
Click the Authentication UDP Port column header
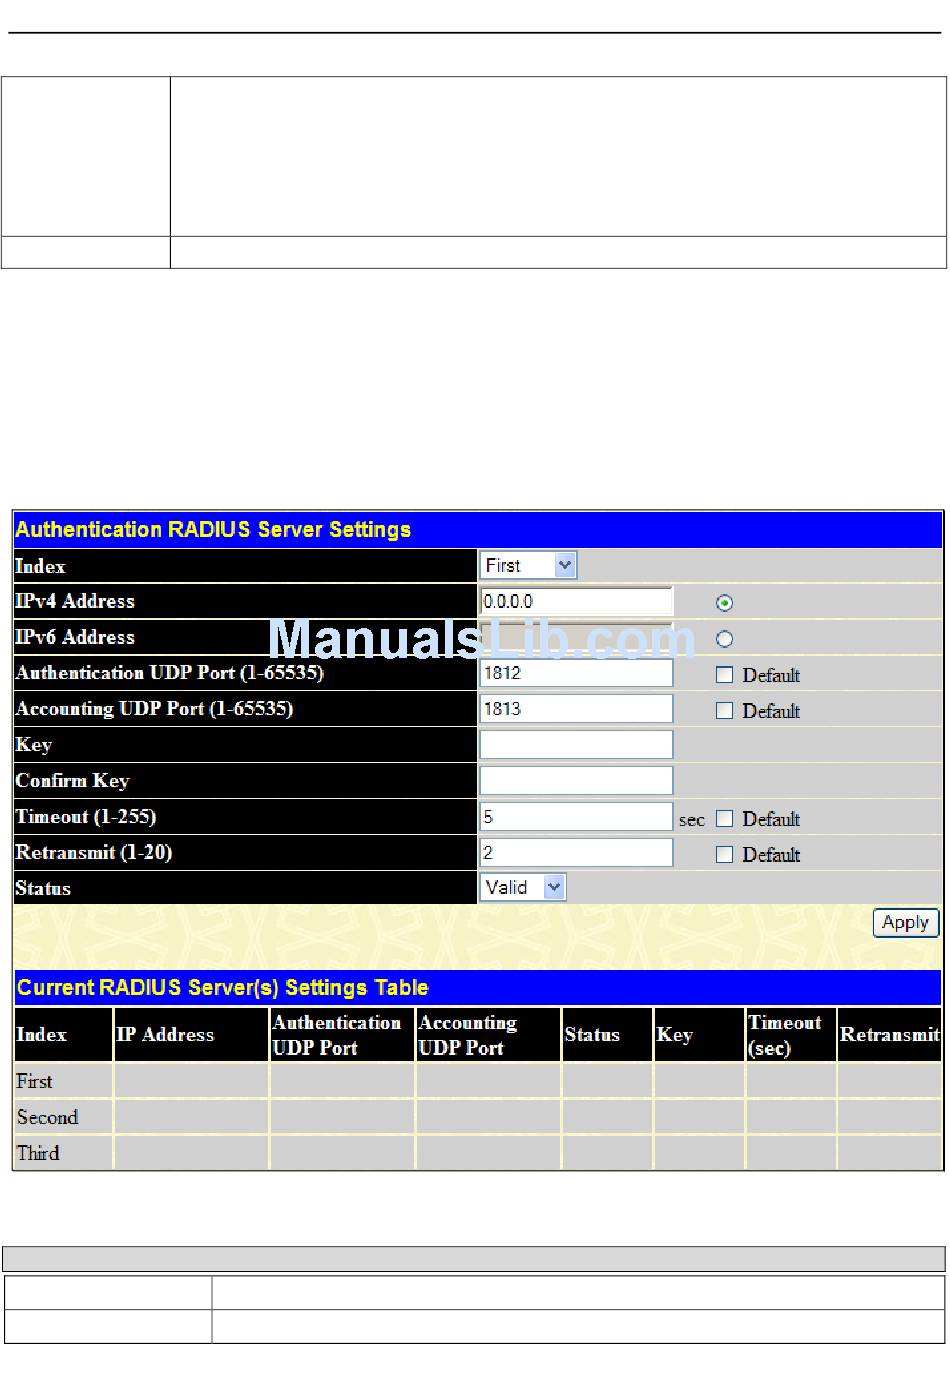pos(342,1035)
